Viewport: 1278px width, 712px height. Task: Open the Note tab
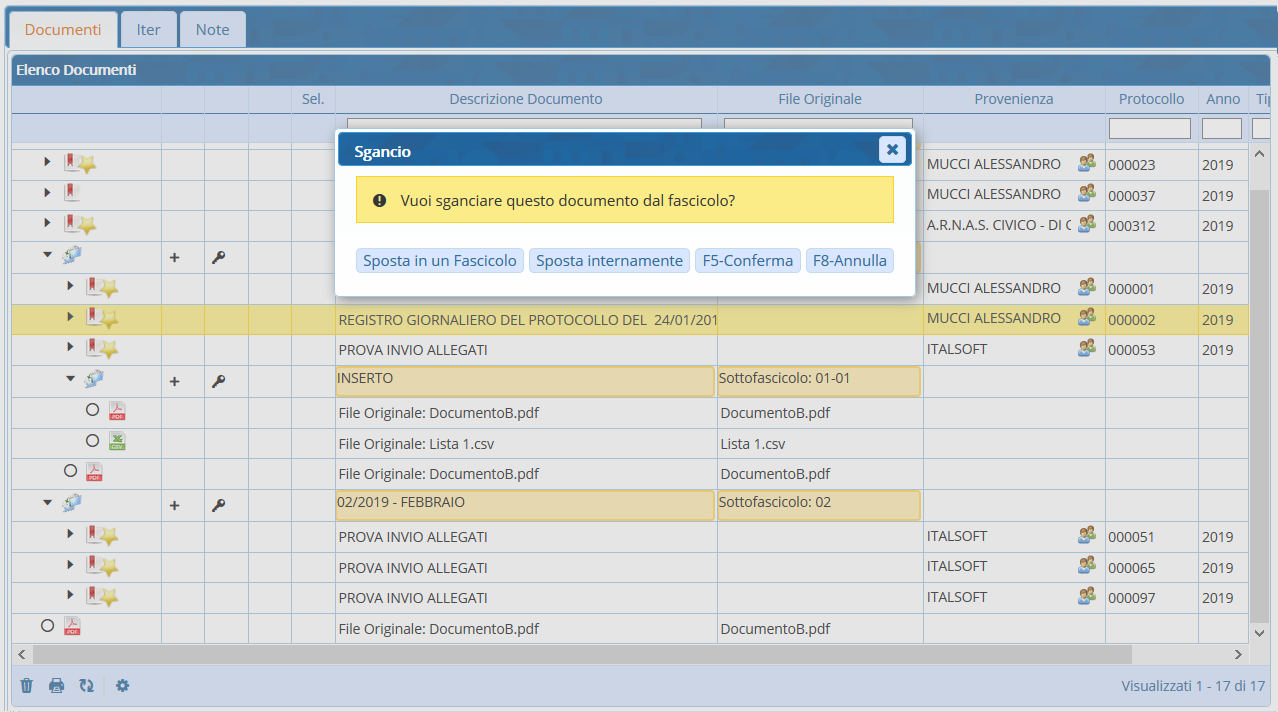[212, 30]
